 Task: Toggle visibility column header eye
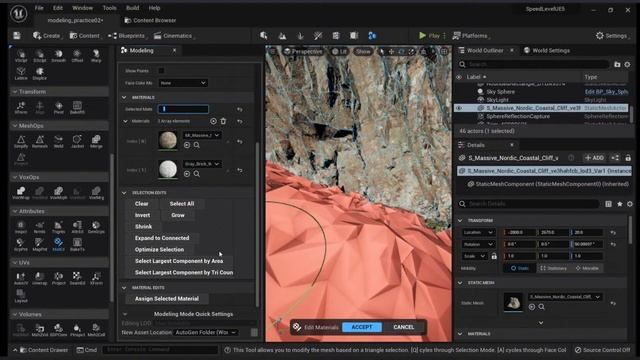(x=459, y=77)
